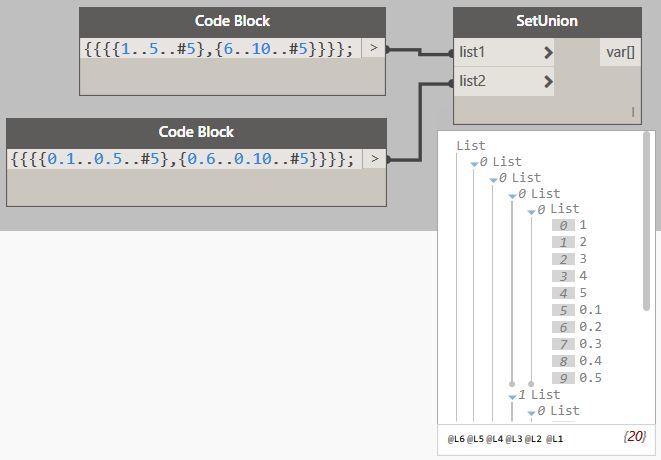Collapse the deepest '0 List' above value 1
This screenshot has width=661, height=460.
click(531, 210)
